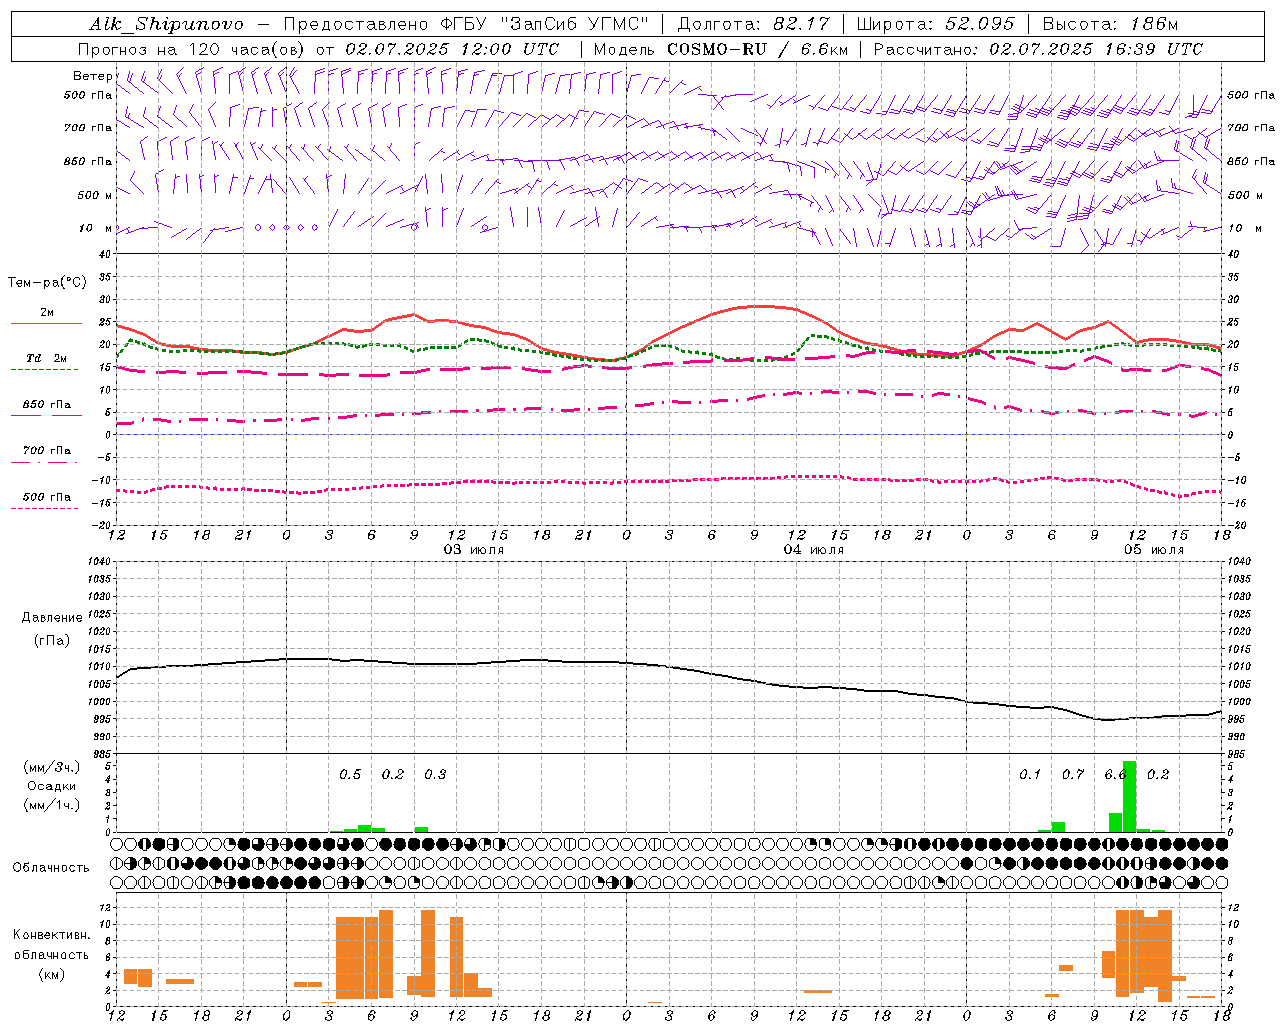Screen dimensions: 1280x1024
Task: Click the "Облачность" cloud cover label
Action: coord(51,868)
